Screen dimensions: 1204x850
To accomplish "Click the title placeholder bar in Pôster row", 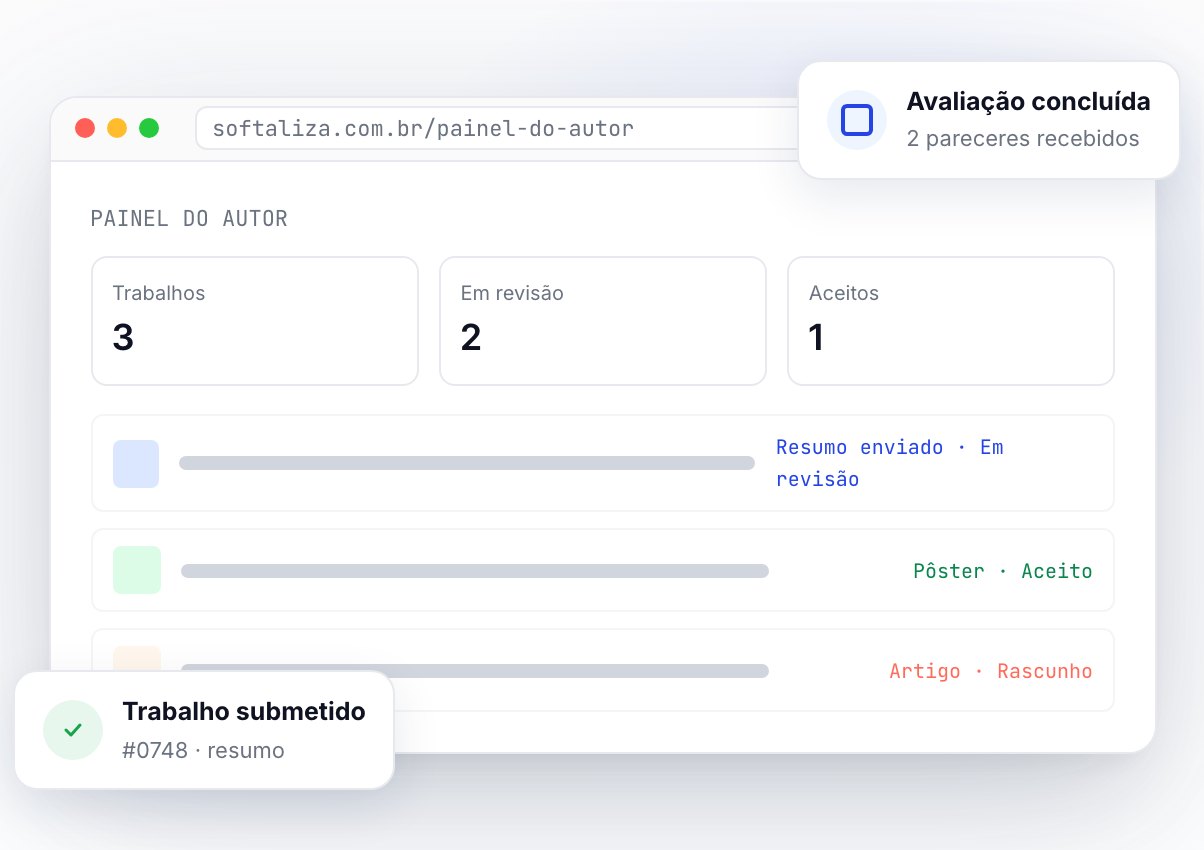I will [475, 571].
